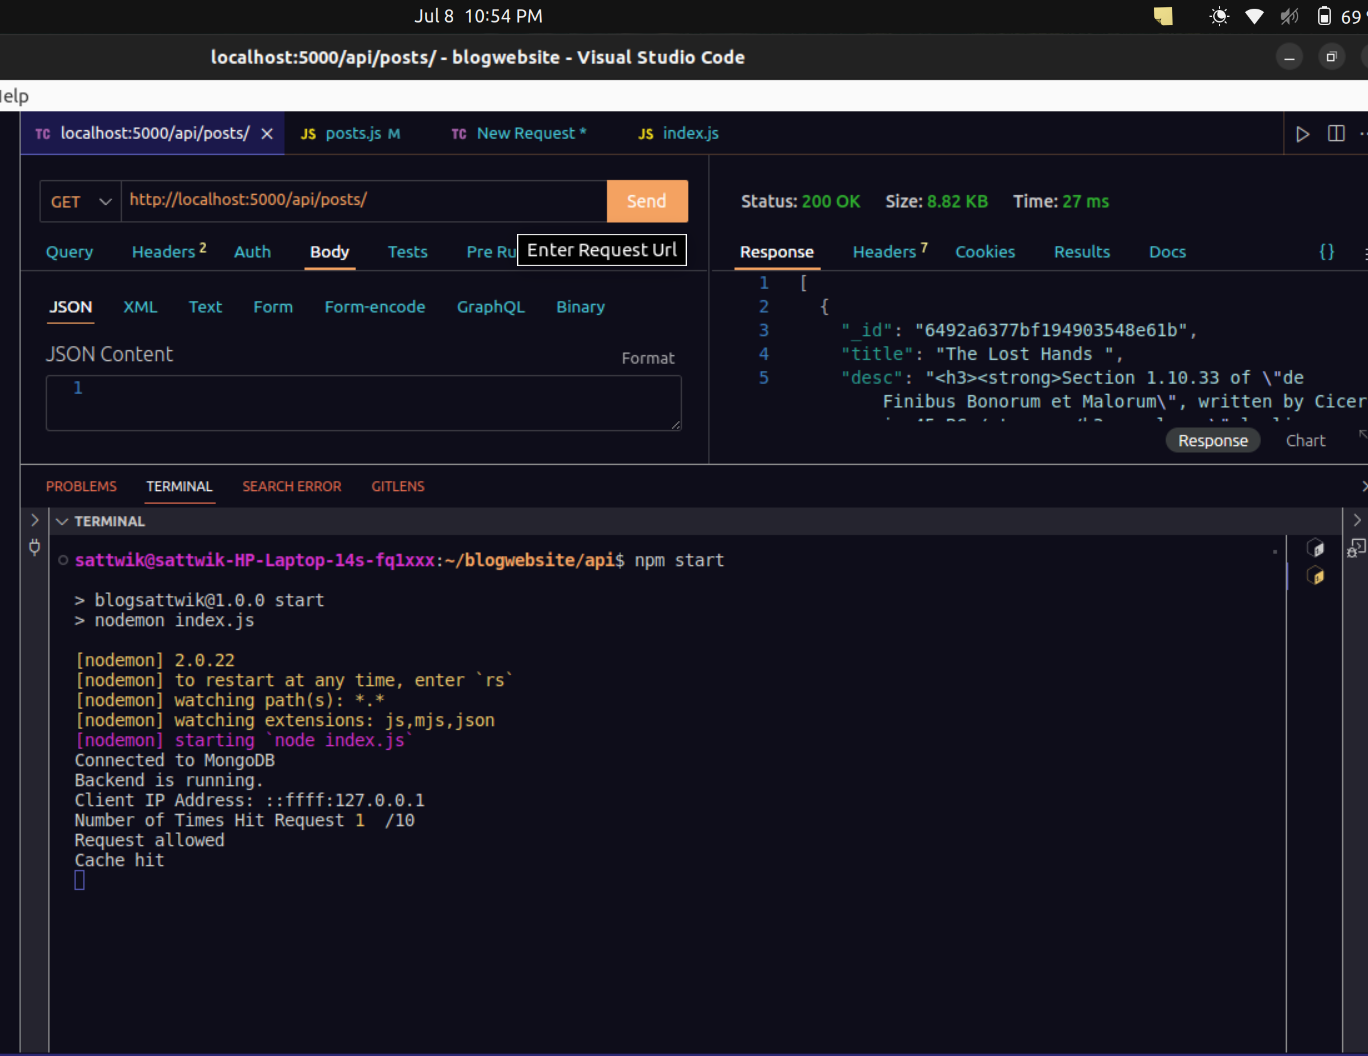Toggle the Response pill view button
This screenshot has width=1368, height=1056.
click(x=1213, y=441)
